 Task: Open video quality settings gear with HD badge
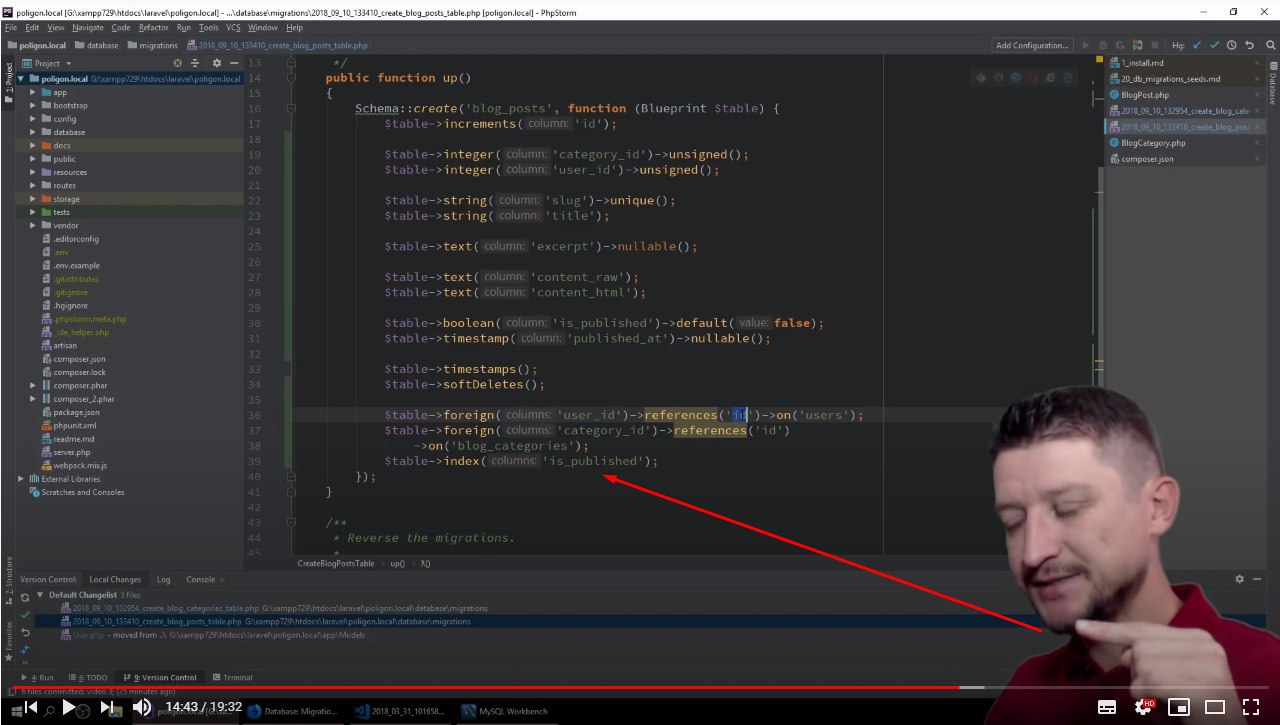[x=1143, y=707]
